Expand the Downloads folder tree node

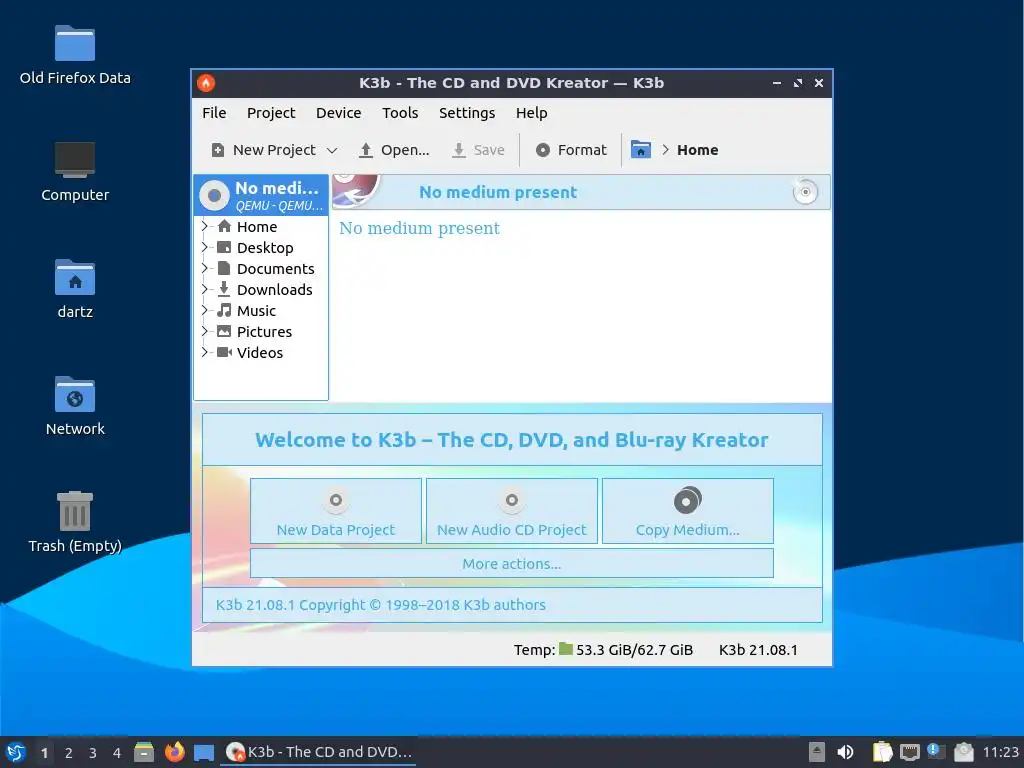coord(204,289)
